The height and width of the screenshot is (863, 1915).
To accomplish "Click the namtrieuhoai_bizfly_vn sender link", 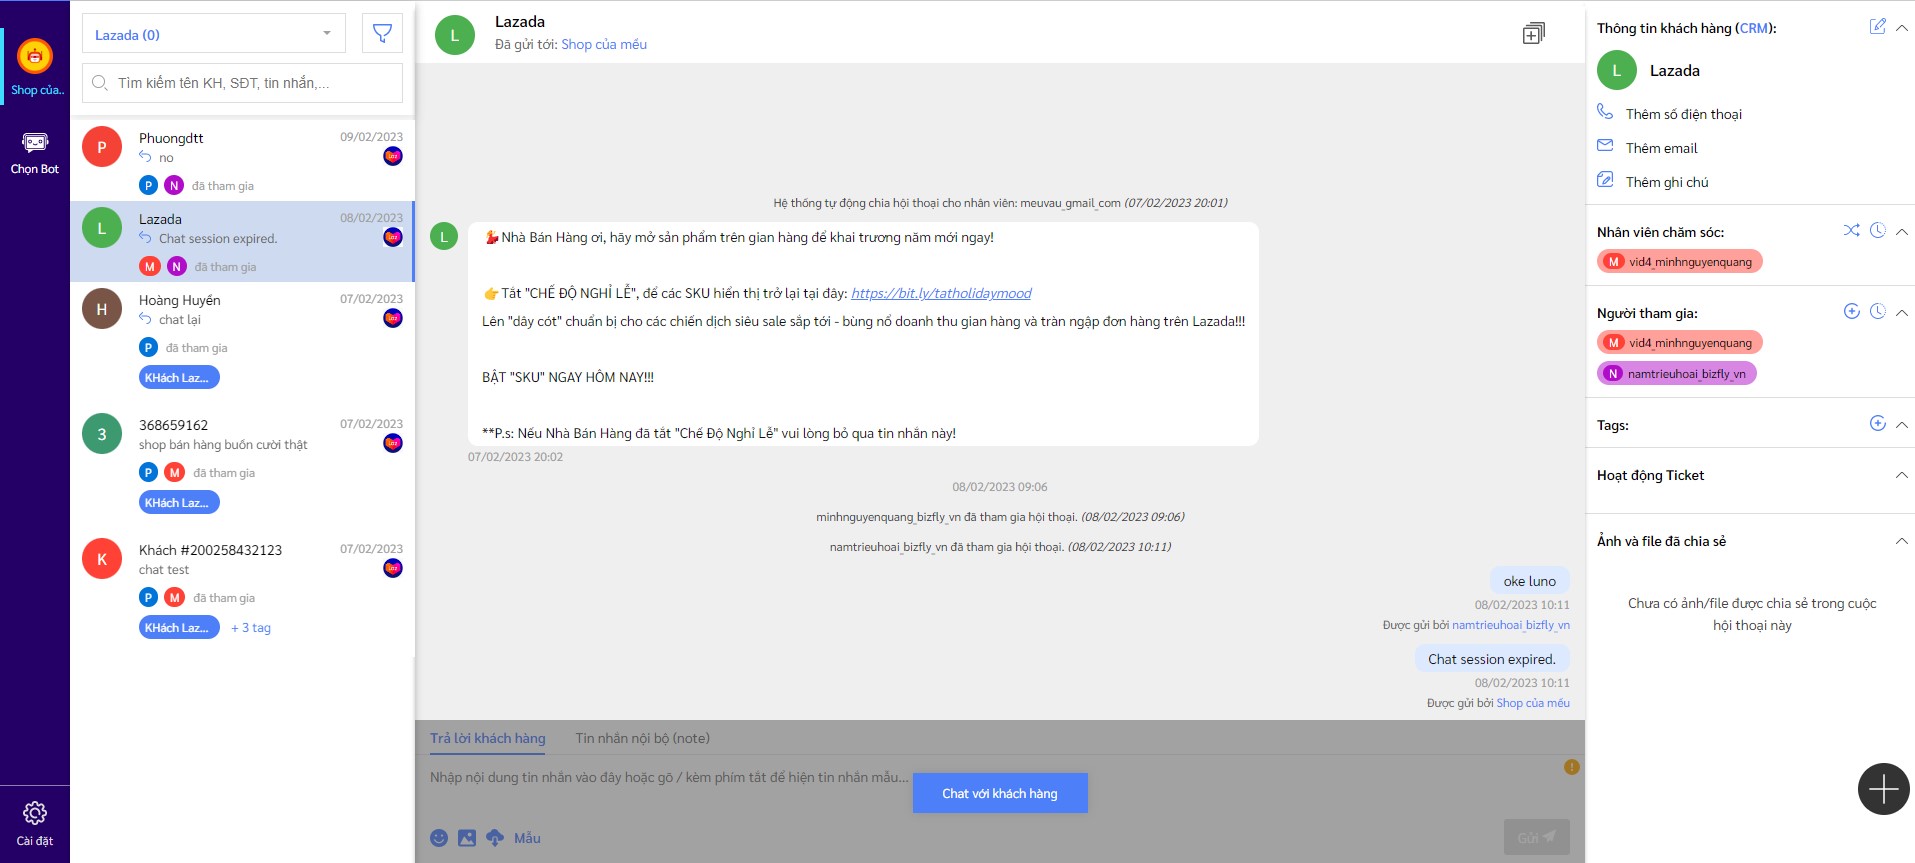I will coord(1511,625).
